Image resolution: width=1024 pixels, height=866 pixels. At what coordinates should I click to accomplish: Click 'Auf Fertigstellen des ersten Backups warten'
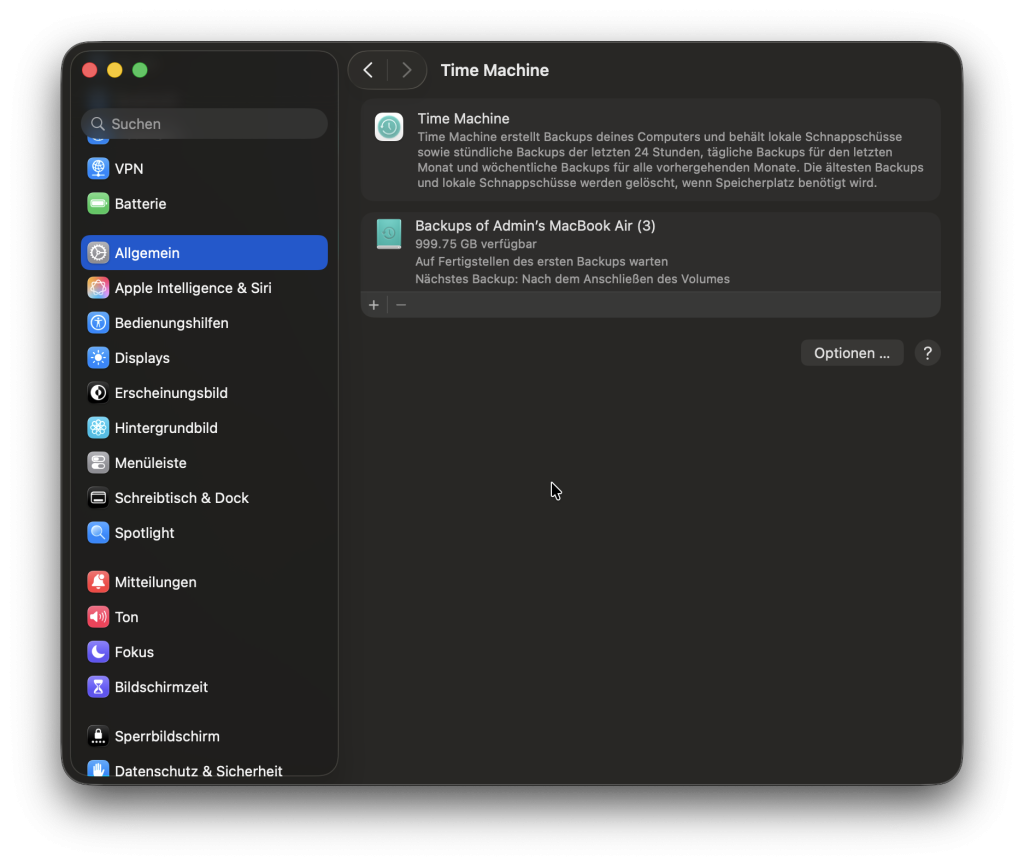click(x=541, y=261)
